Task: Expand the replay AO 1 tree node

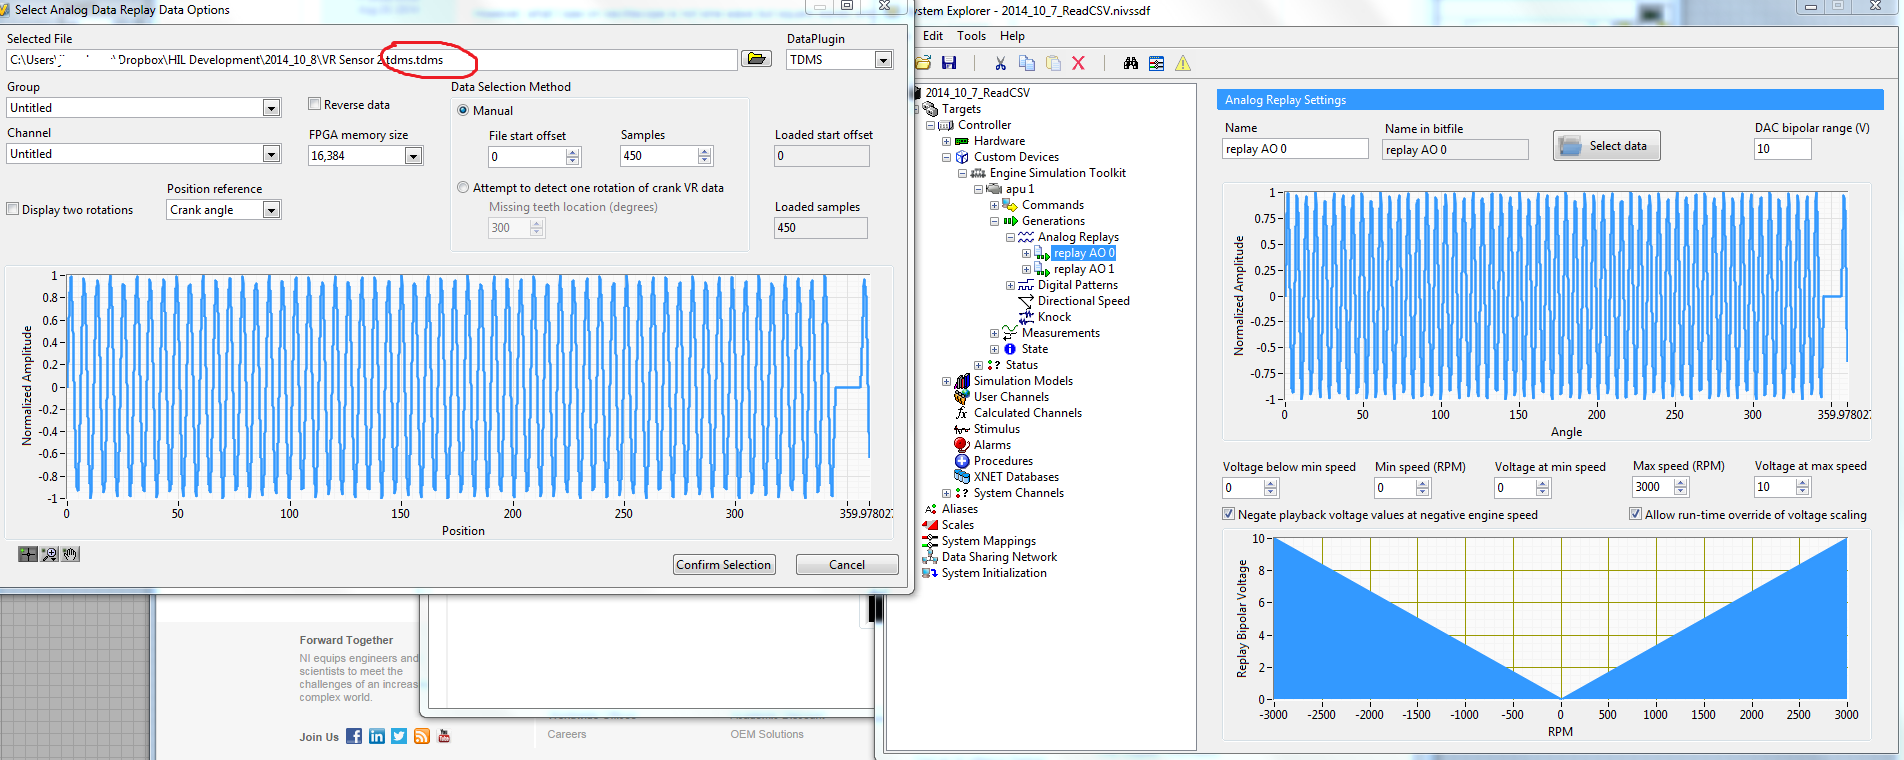Action: 1026,269
